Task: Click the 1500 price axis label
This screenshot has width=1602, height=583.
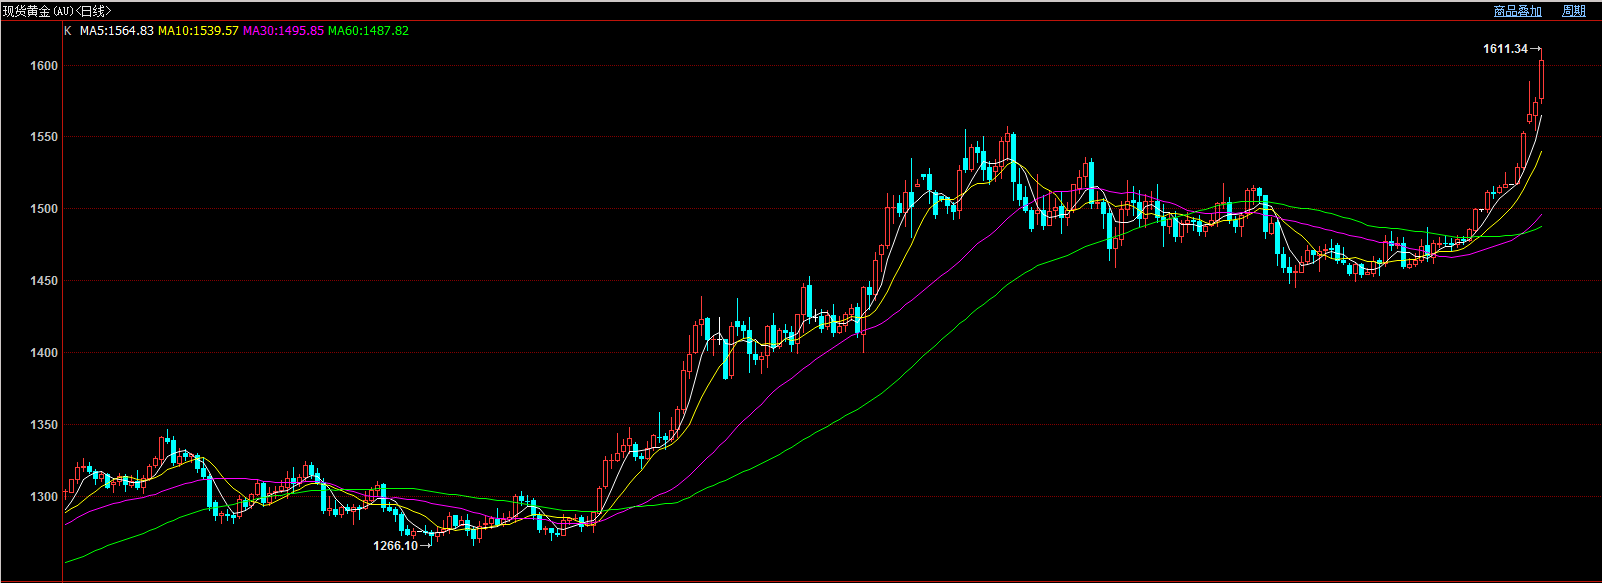Action: [44, 209]
